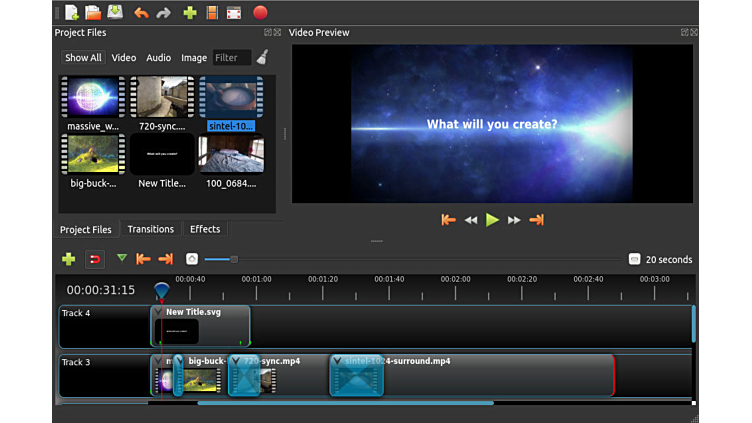Toggle timeline snapping with the magnet button
This screenshot has height=423, width=752.
95,259
